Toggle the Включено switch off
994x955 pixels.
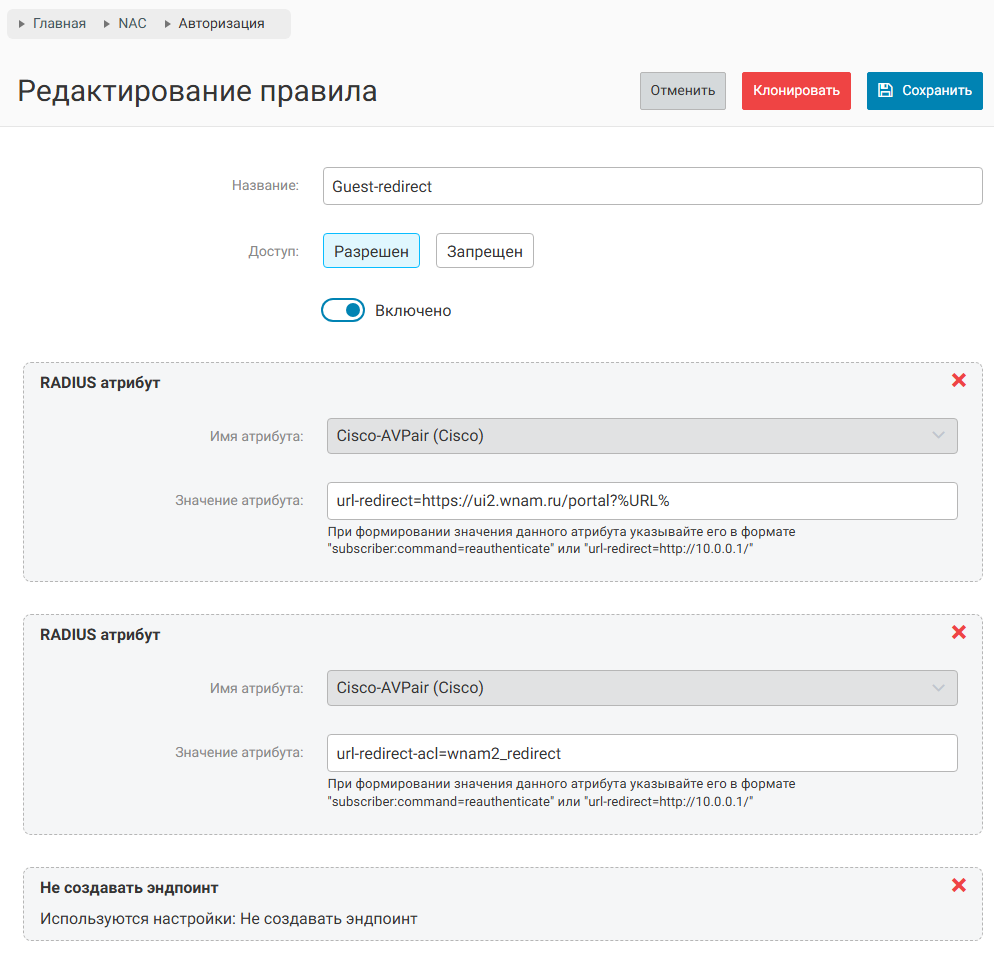(x=343, y=311)
